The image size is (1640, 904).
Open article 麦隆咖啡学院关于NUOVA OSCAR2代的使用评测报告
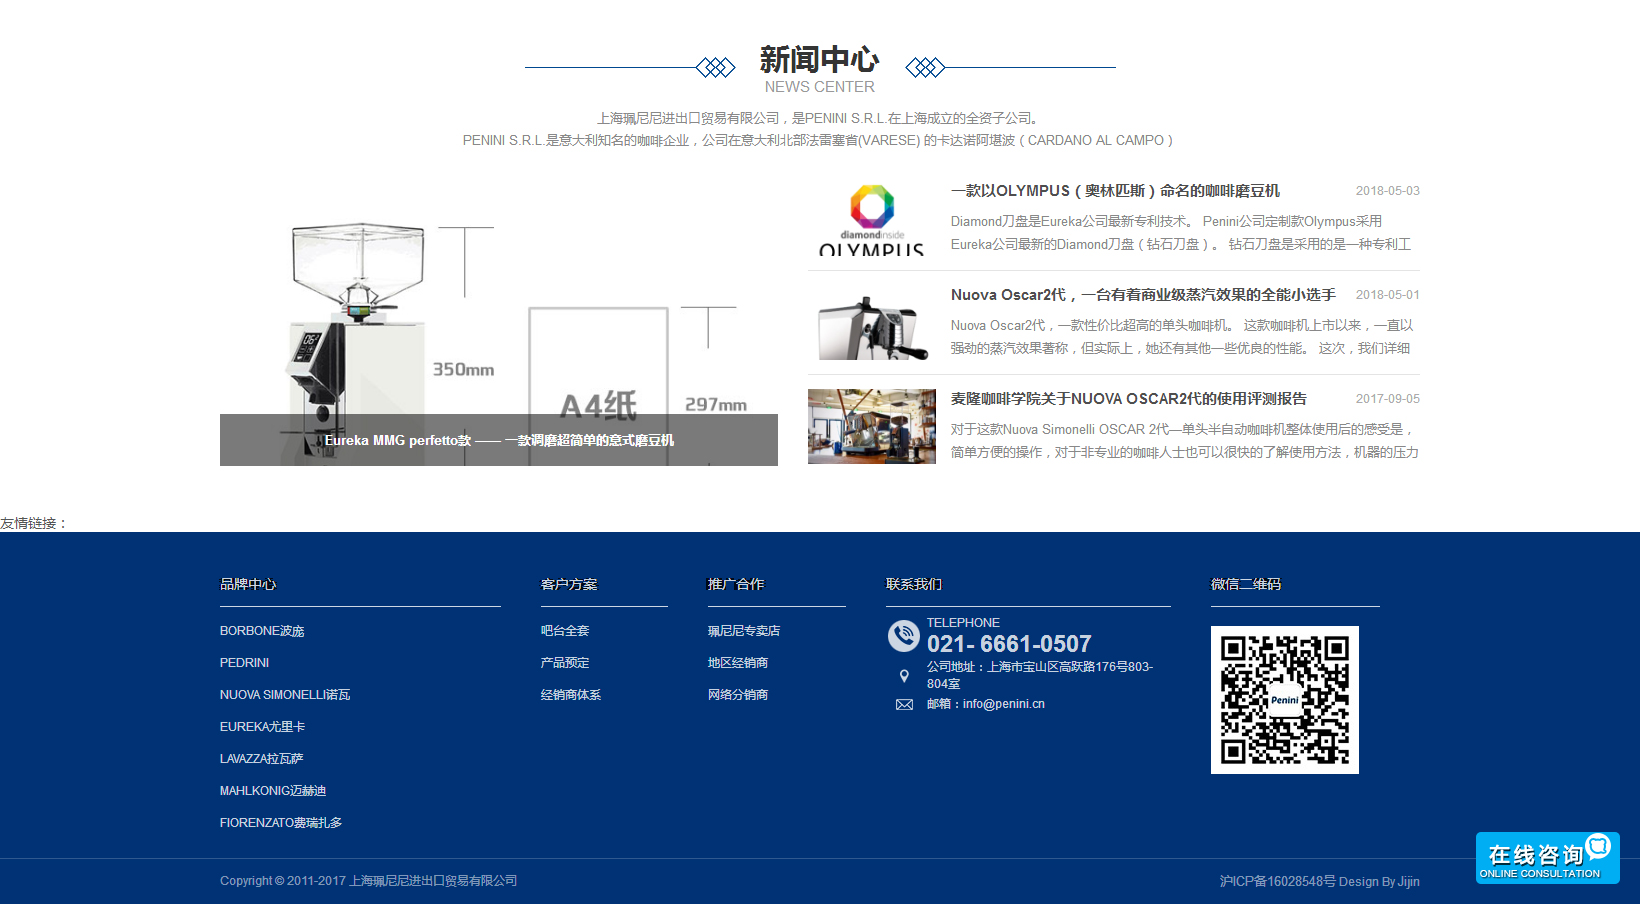1129,399
